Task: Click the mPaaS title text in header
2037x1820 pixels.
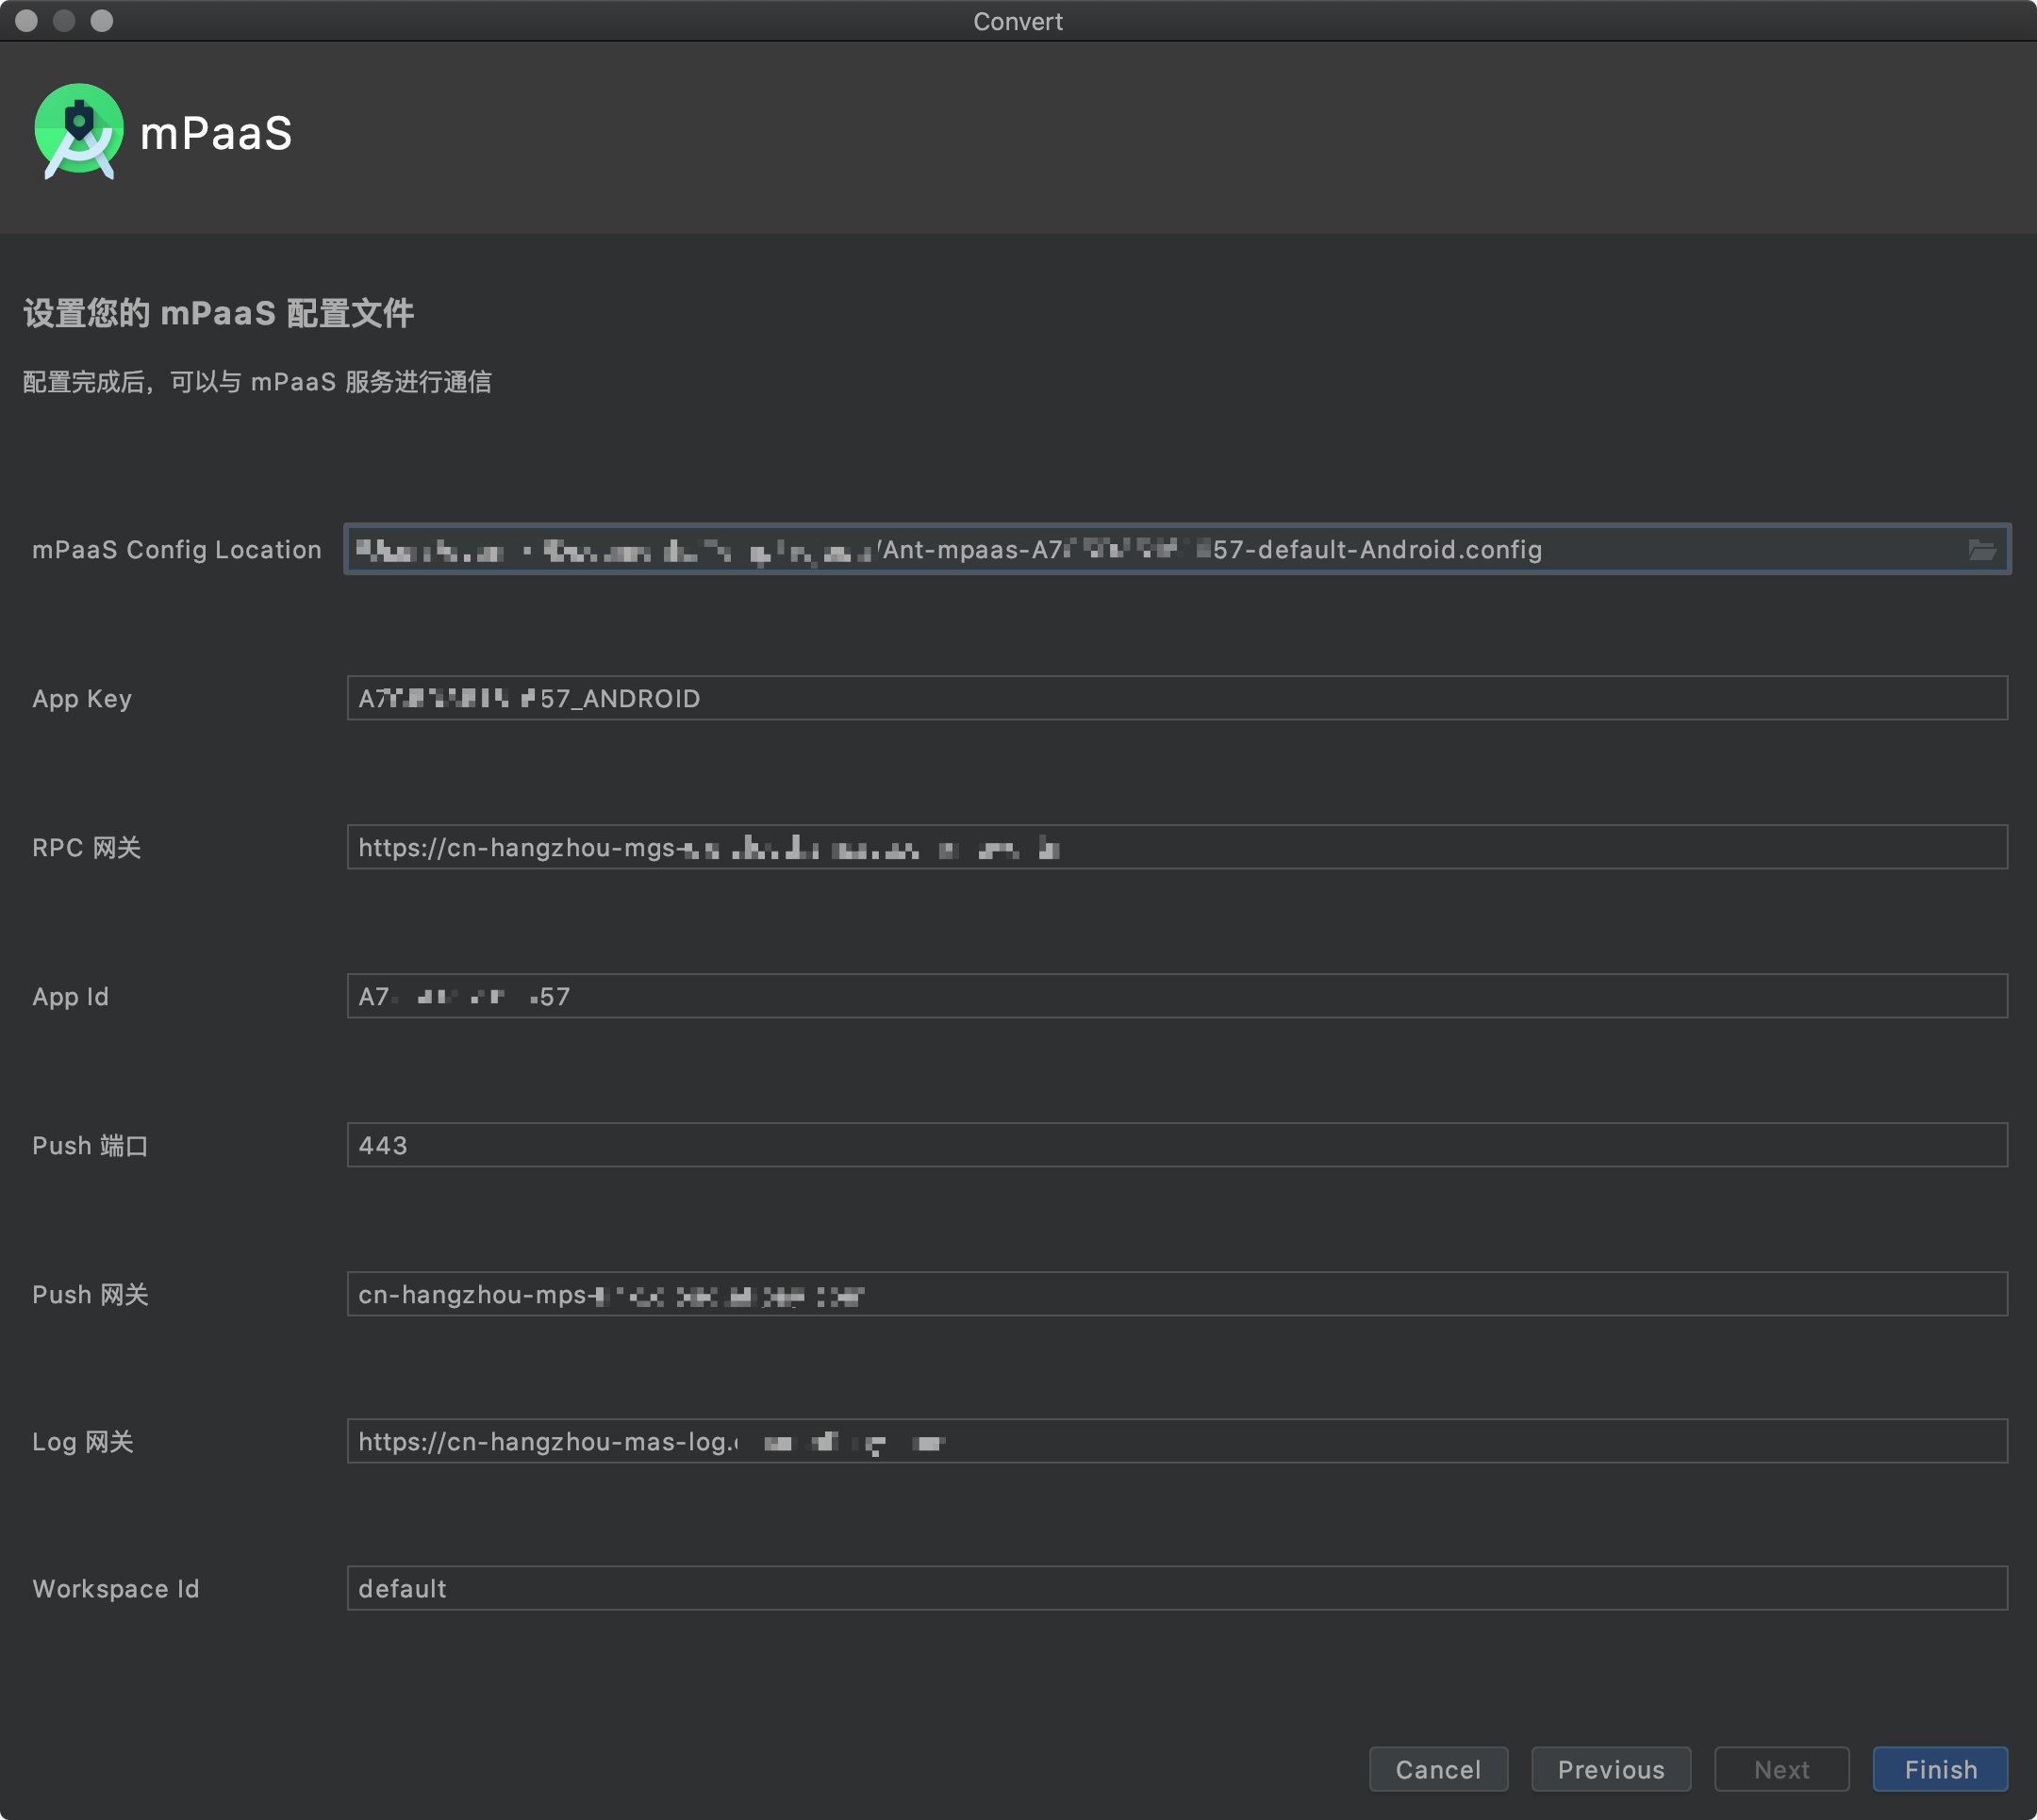Action: tap(216, 134)
